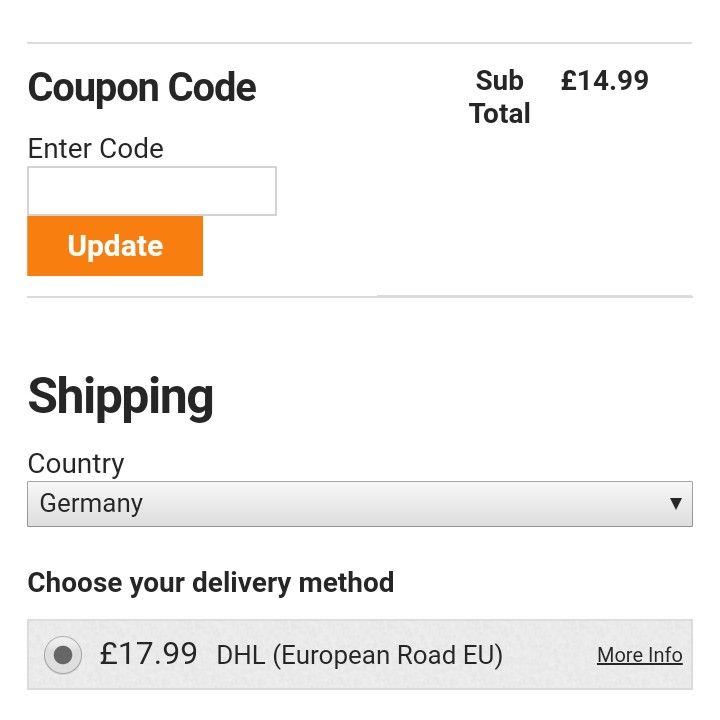Click the Enter Code text field
720x720 pixels.
[151, 191]
